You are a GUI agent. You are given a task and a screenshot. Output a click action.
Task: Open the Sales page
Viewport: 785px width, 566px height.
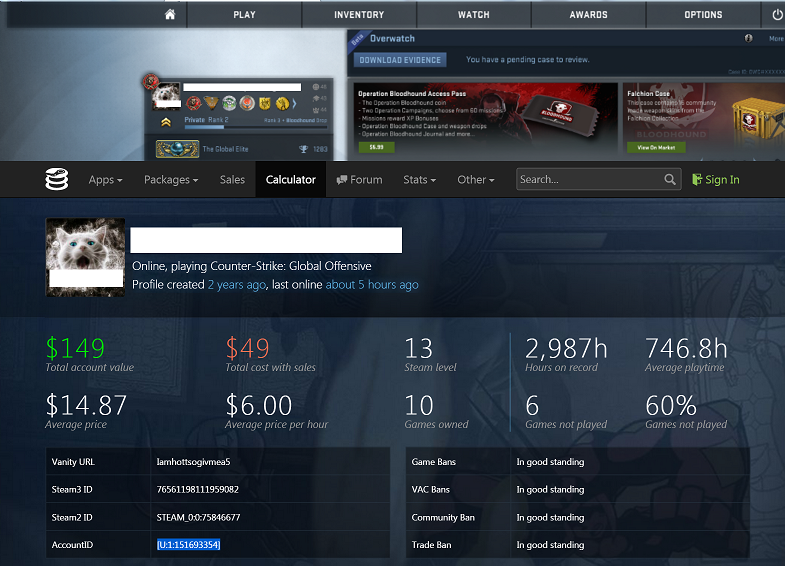pyautogui.click(x=232, y=179)
